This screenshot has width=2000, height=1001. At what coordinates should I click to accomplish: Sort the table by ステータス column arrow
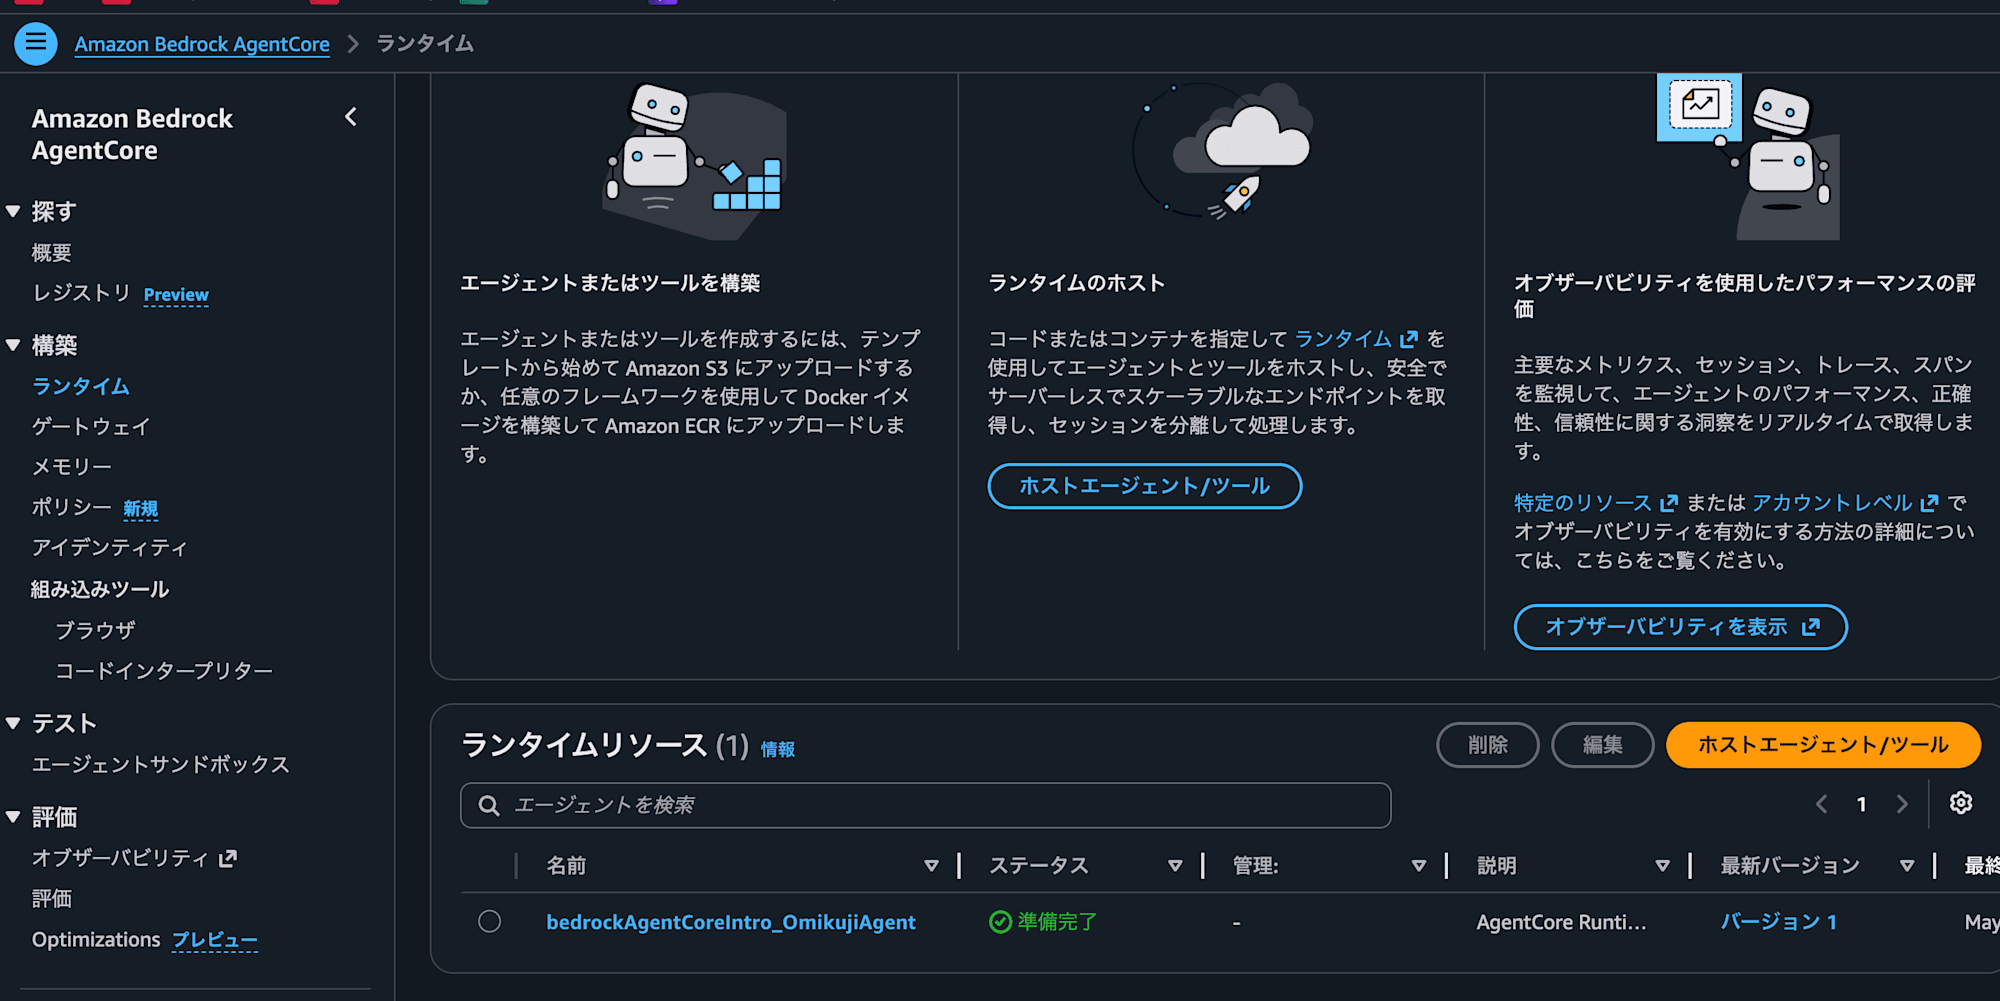pos(1175,866)
